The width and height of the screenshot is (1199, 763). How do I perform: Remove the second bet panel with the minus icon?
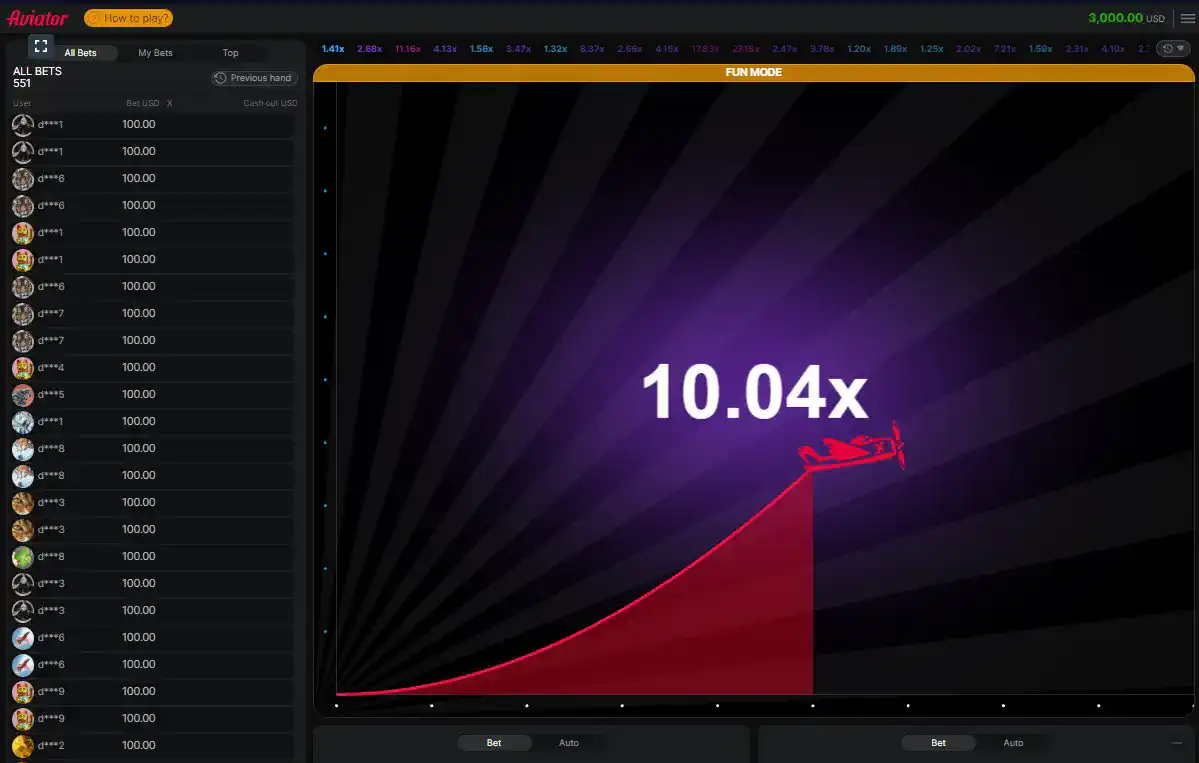coord(1177,743)
